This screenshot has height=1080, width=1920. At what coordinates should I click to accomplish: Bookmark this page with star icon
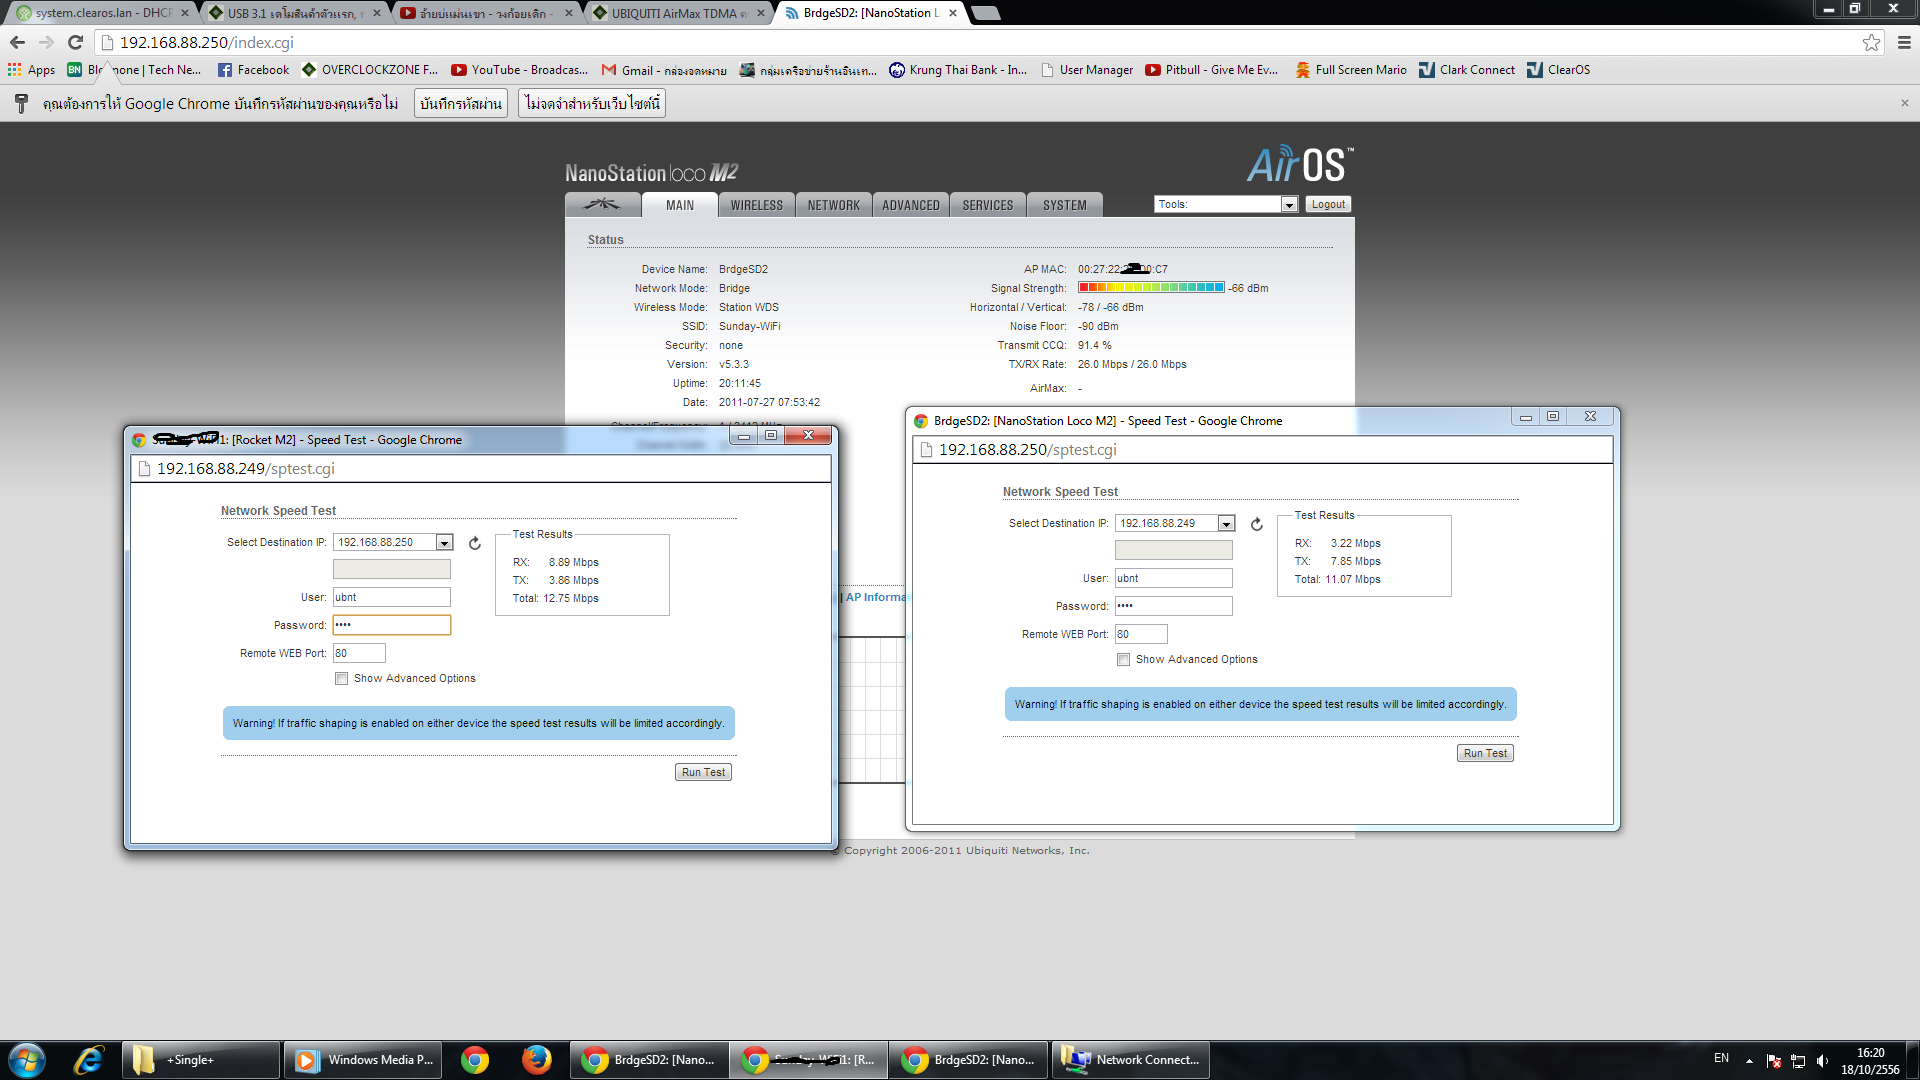coord(1871,42)
